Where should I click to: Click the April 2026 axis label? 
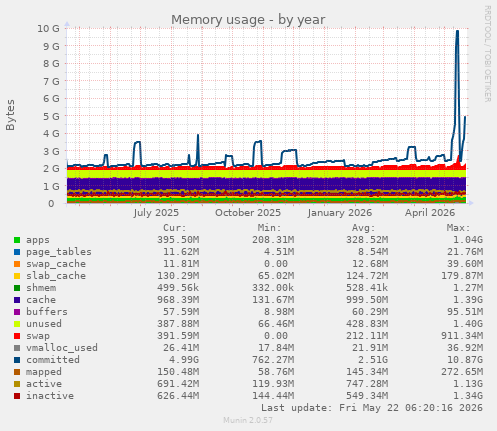430,213
